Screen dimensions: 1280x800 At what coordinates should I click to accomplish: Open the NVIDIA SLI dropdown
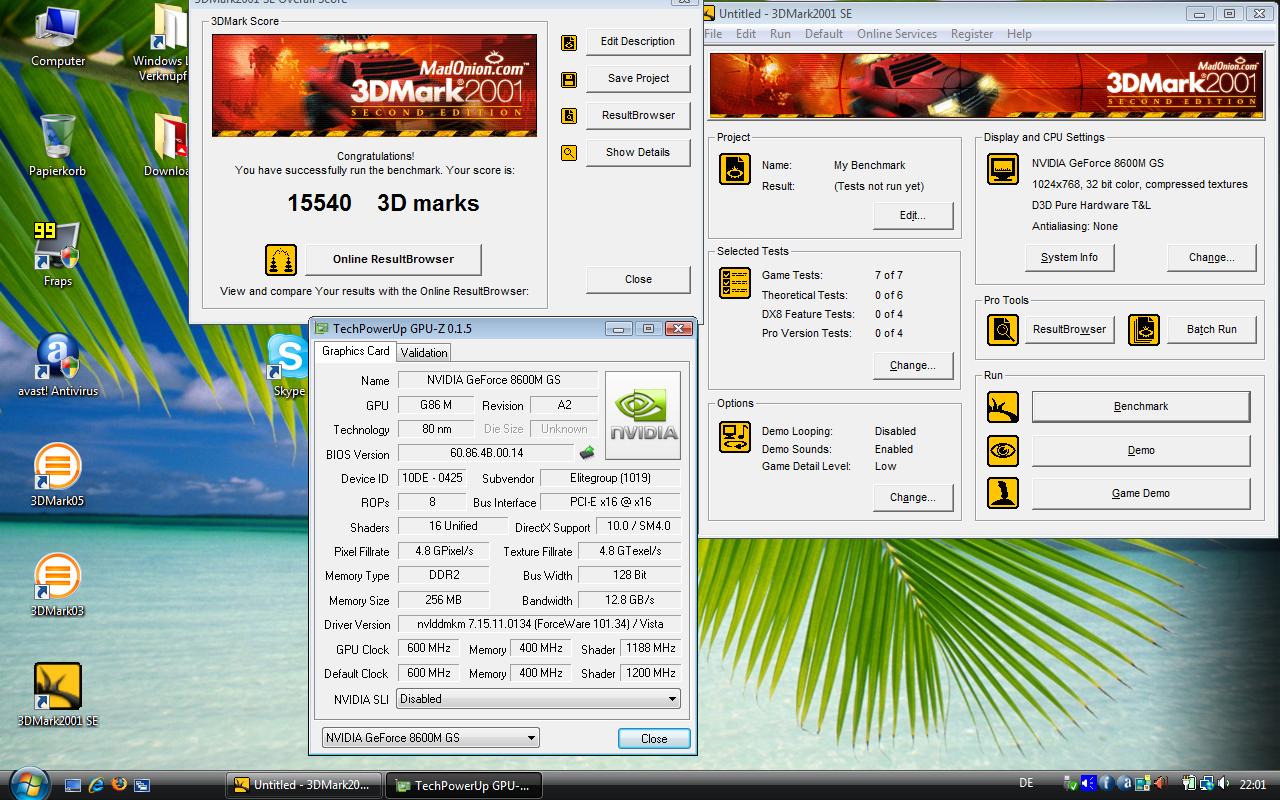(x=539, y=699)
